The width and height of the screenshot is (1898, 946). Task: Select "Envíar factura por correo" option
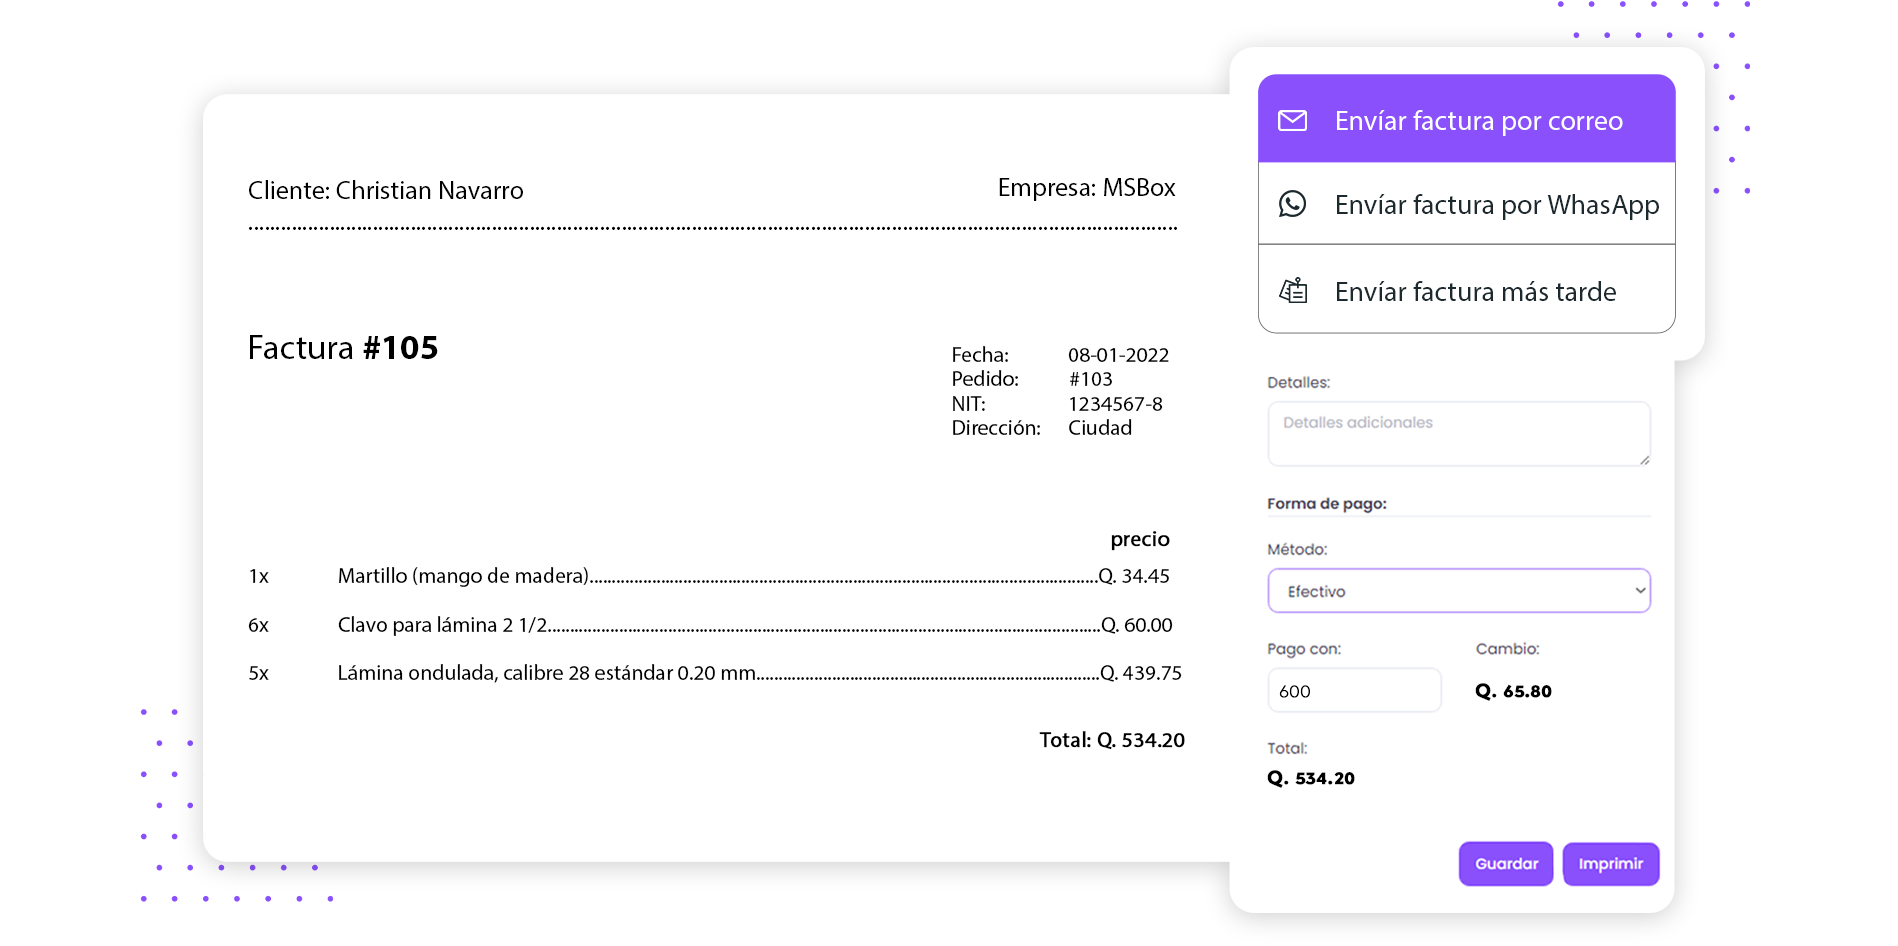click(x=1478, y=121)
